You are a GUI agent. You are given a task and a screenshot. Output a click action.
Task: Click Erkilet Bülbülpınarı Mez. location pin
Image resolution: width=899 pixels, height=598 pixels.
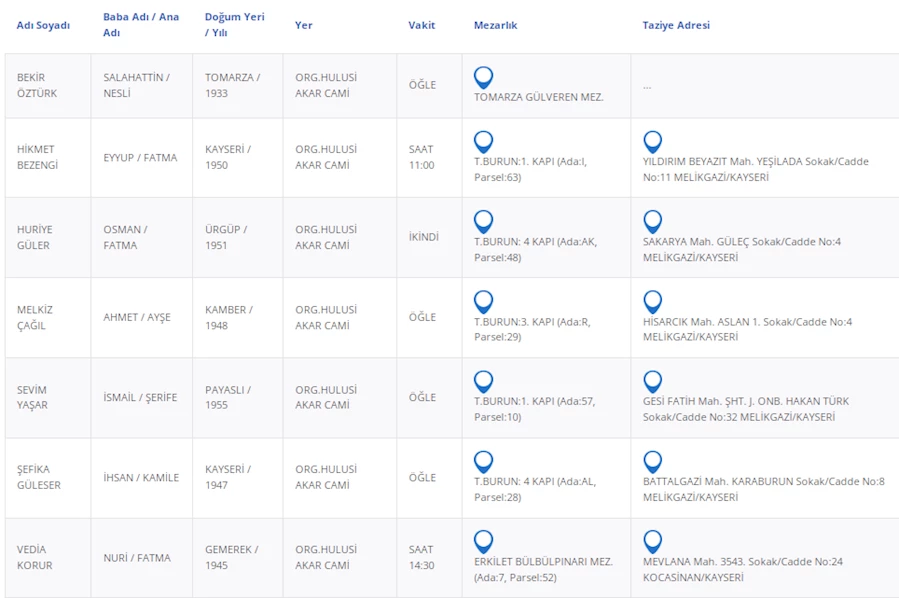coord(483,541)
